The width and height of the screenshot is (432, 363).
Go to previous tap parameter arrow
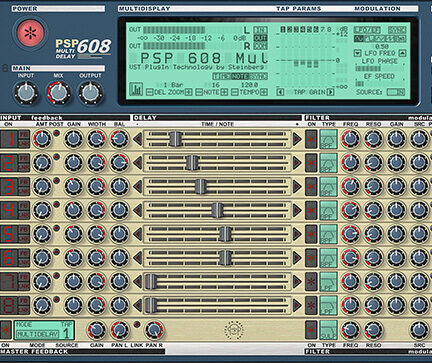[x=281, y=92]
